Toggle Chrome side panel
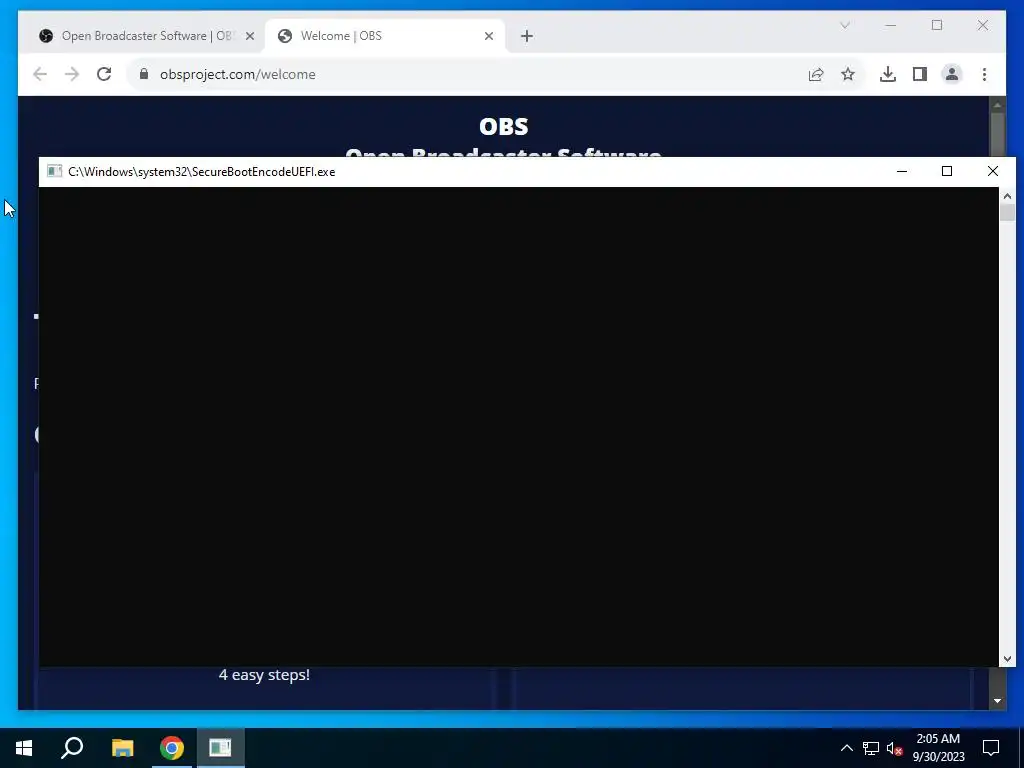 pyautogui.click(x=920, y=74)
